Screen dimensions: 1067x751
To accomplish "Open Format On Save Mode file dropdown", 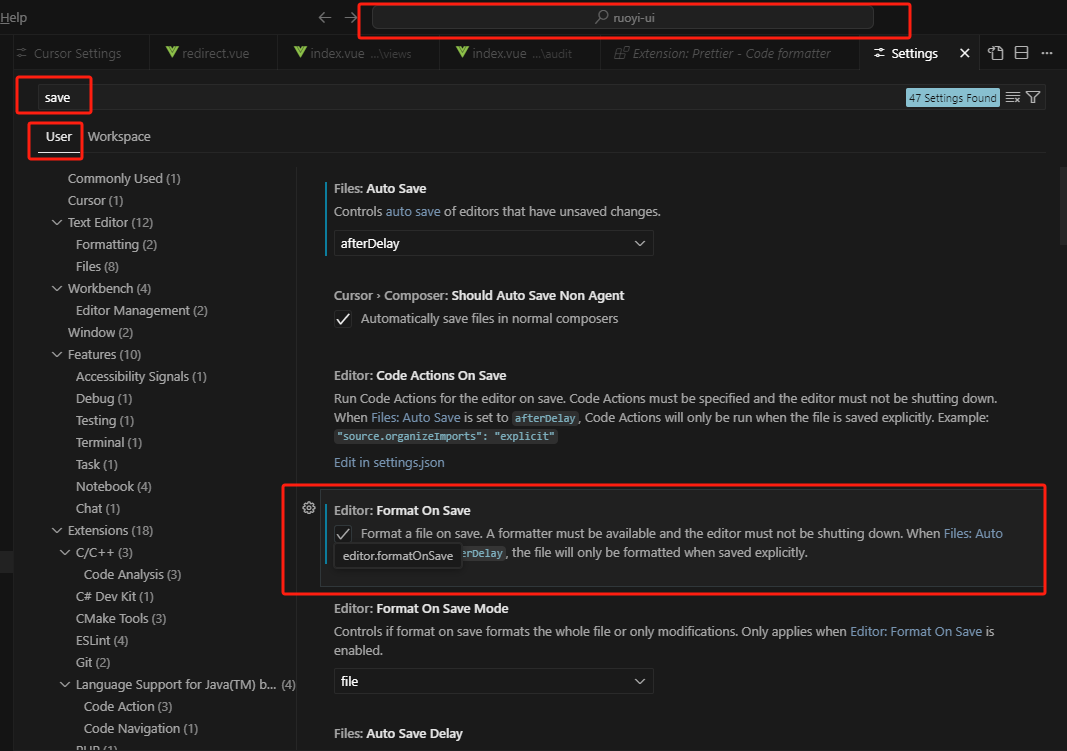I will (493, 681).
